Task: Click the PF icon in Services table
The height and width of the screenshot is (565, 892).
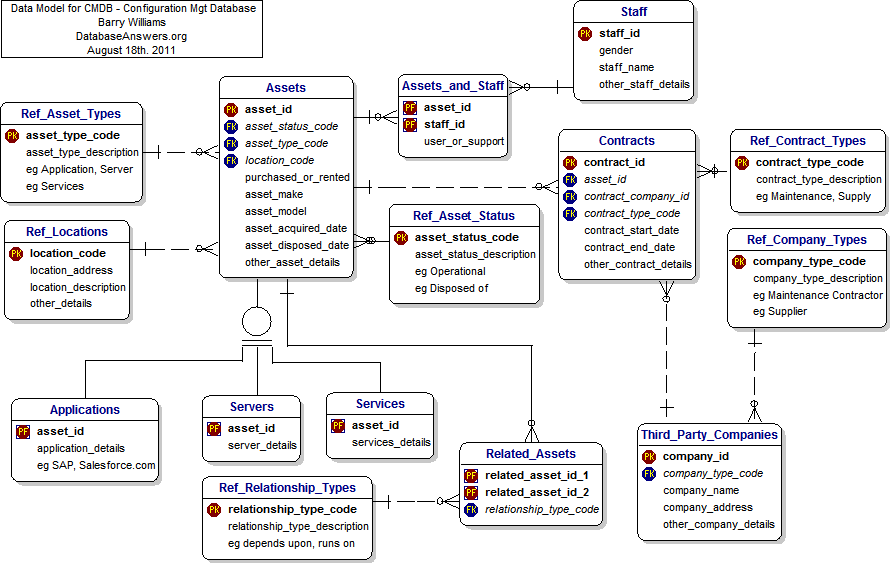Action: [338, 426]
